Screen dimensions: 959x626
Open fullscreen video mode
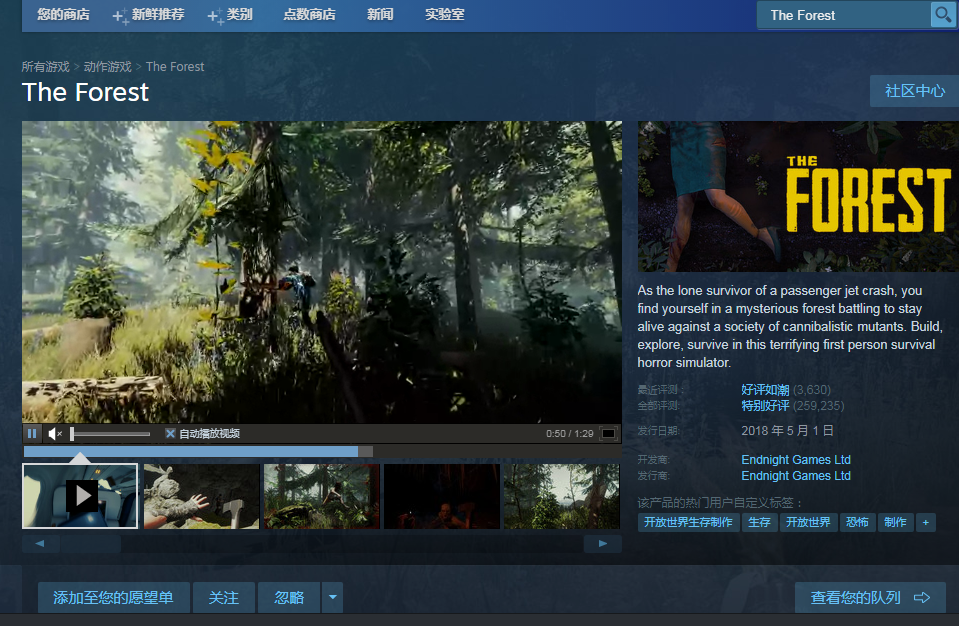(x=609, y=433)
